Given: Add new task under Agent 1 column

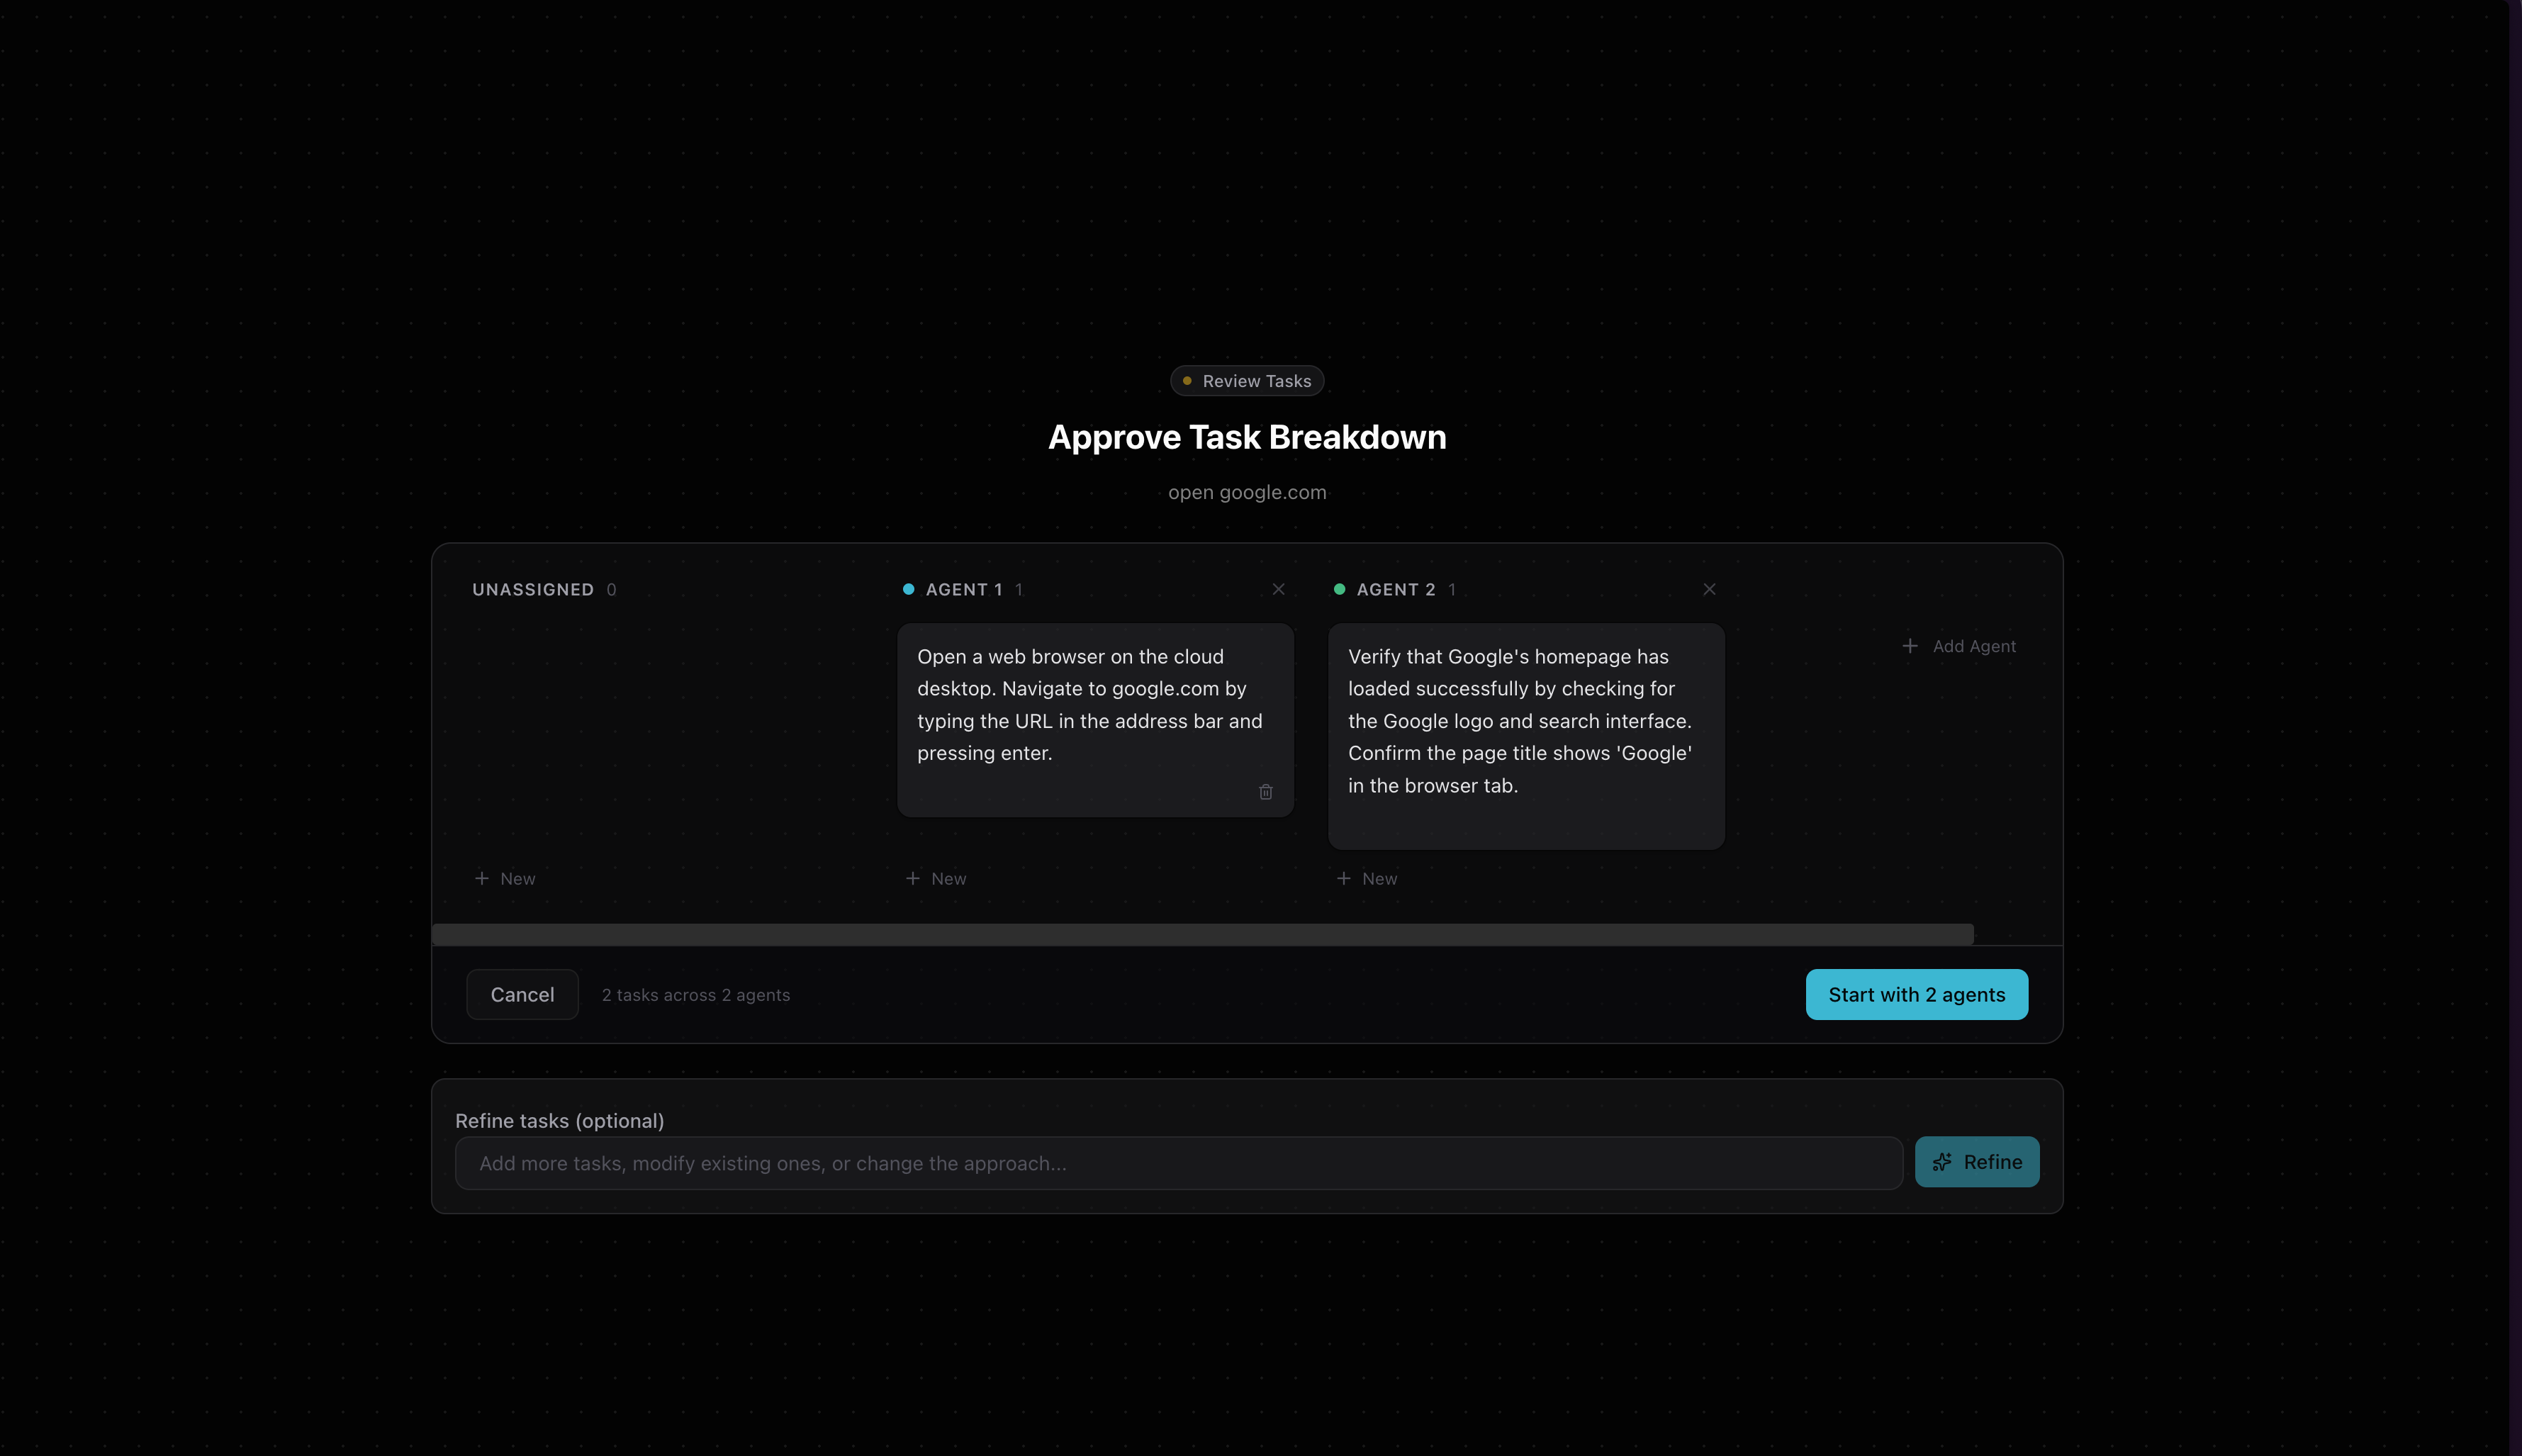Looking at the screenshot, I should point(936,878).
